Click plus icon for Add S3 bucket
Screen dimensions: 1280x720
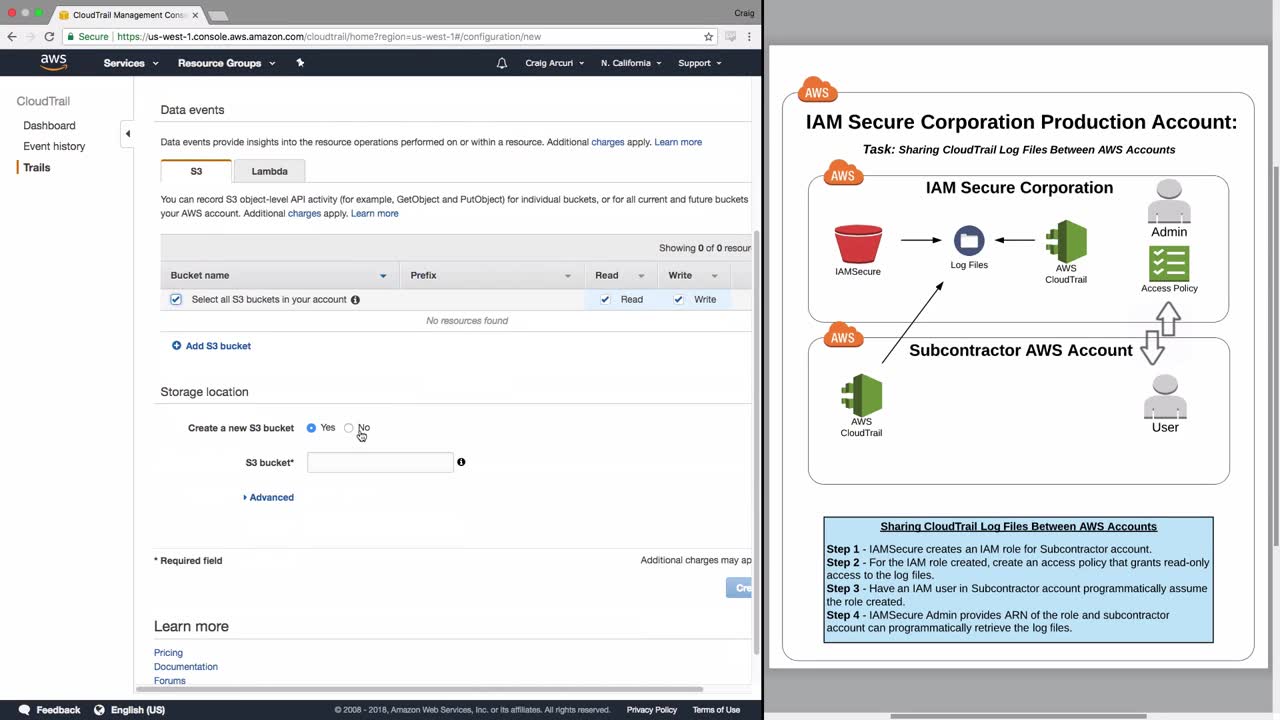[177, 346]
